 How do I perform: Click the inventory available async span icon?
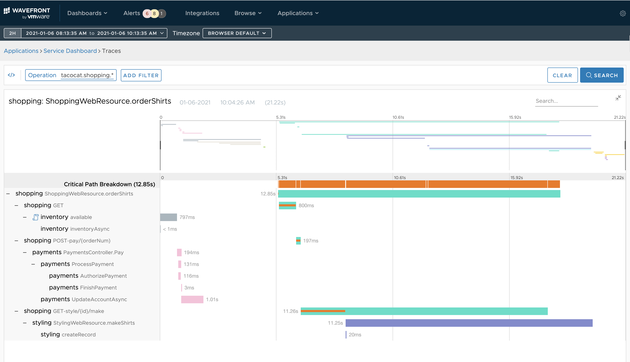coord(35,217)
